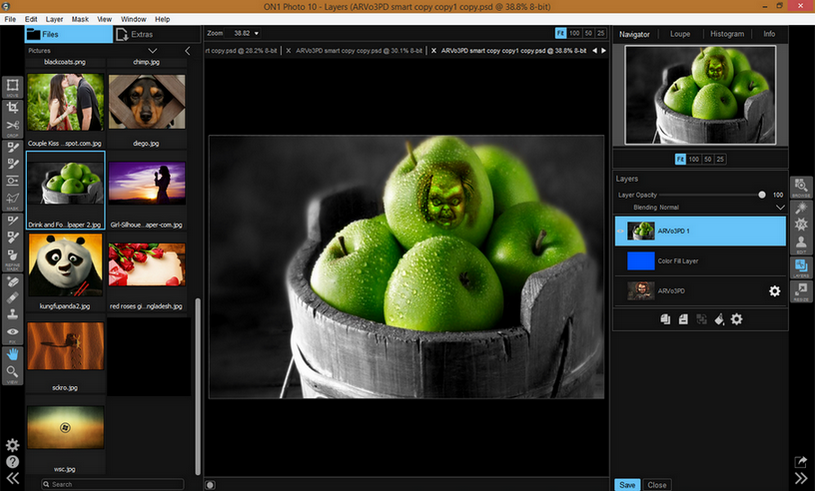Select the Line Mask tool
The width and height of the screenshot is (815, 491).
(x=12, y=200)
